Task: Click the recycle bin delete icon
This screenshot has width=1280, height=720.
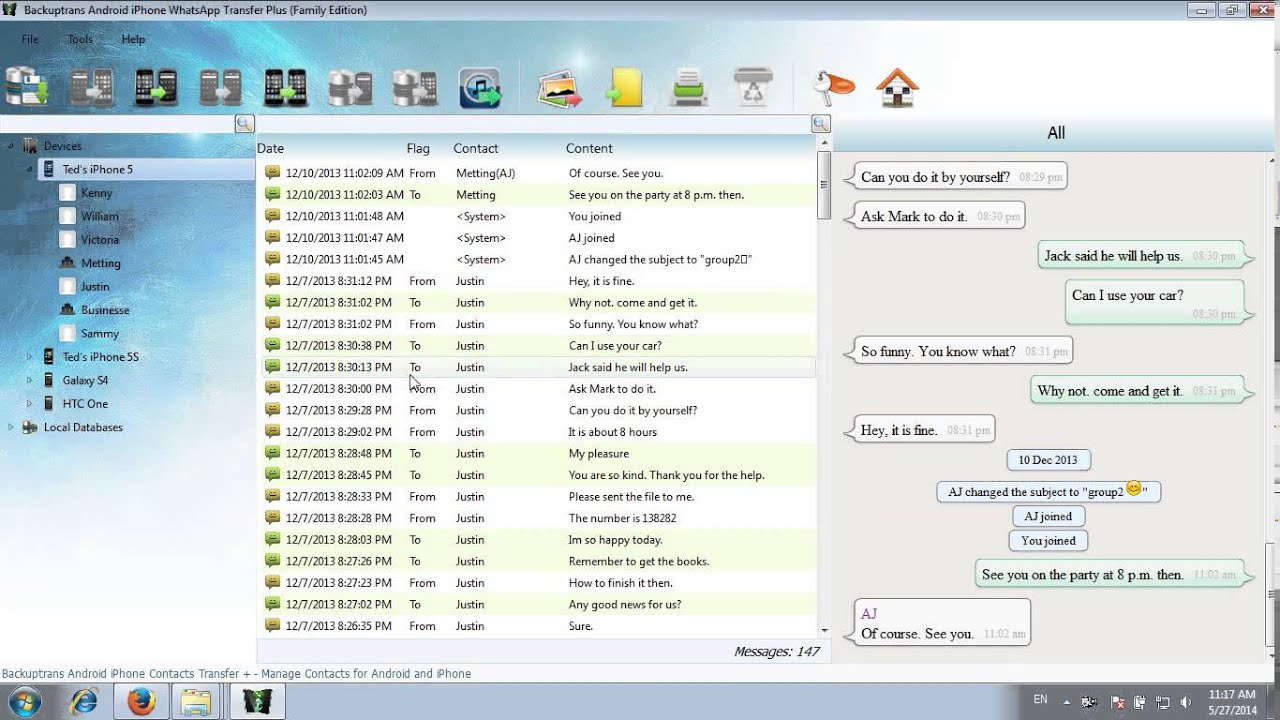Action: pos(752,87)
